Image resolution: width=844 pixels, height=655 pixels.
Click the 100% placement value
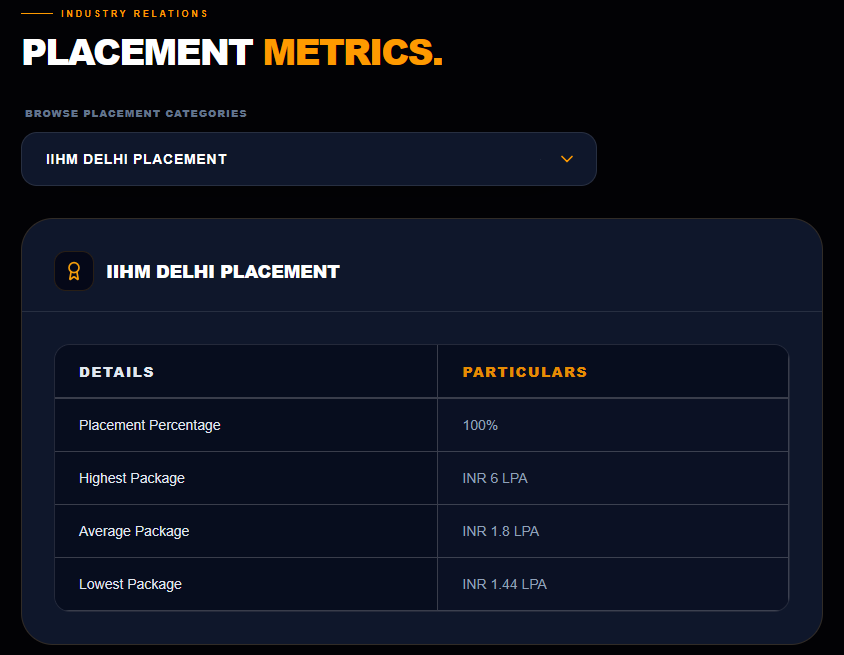pos(480,425)
